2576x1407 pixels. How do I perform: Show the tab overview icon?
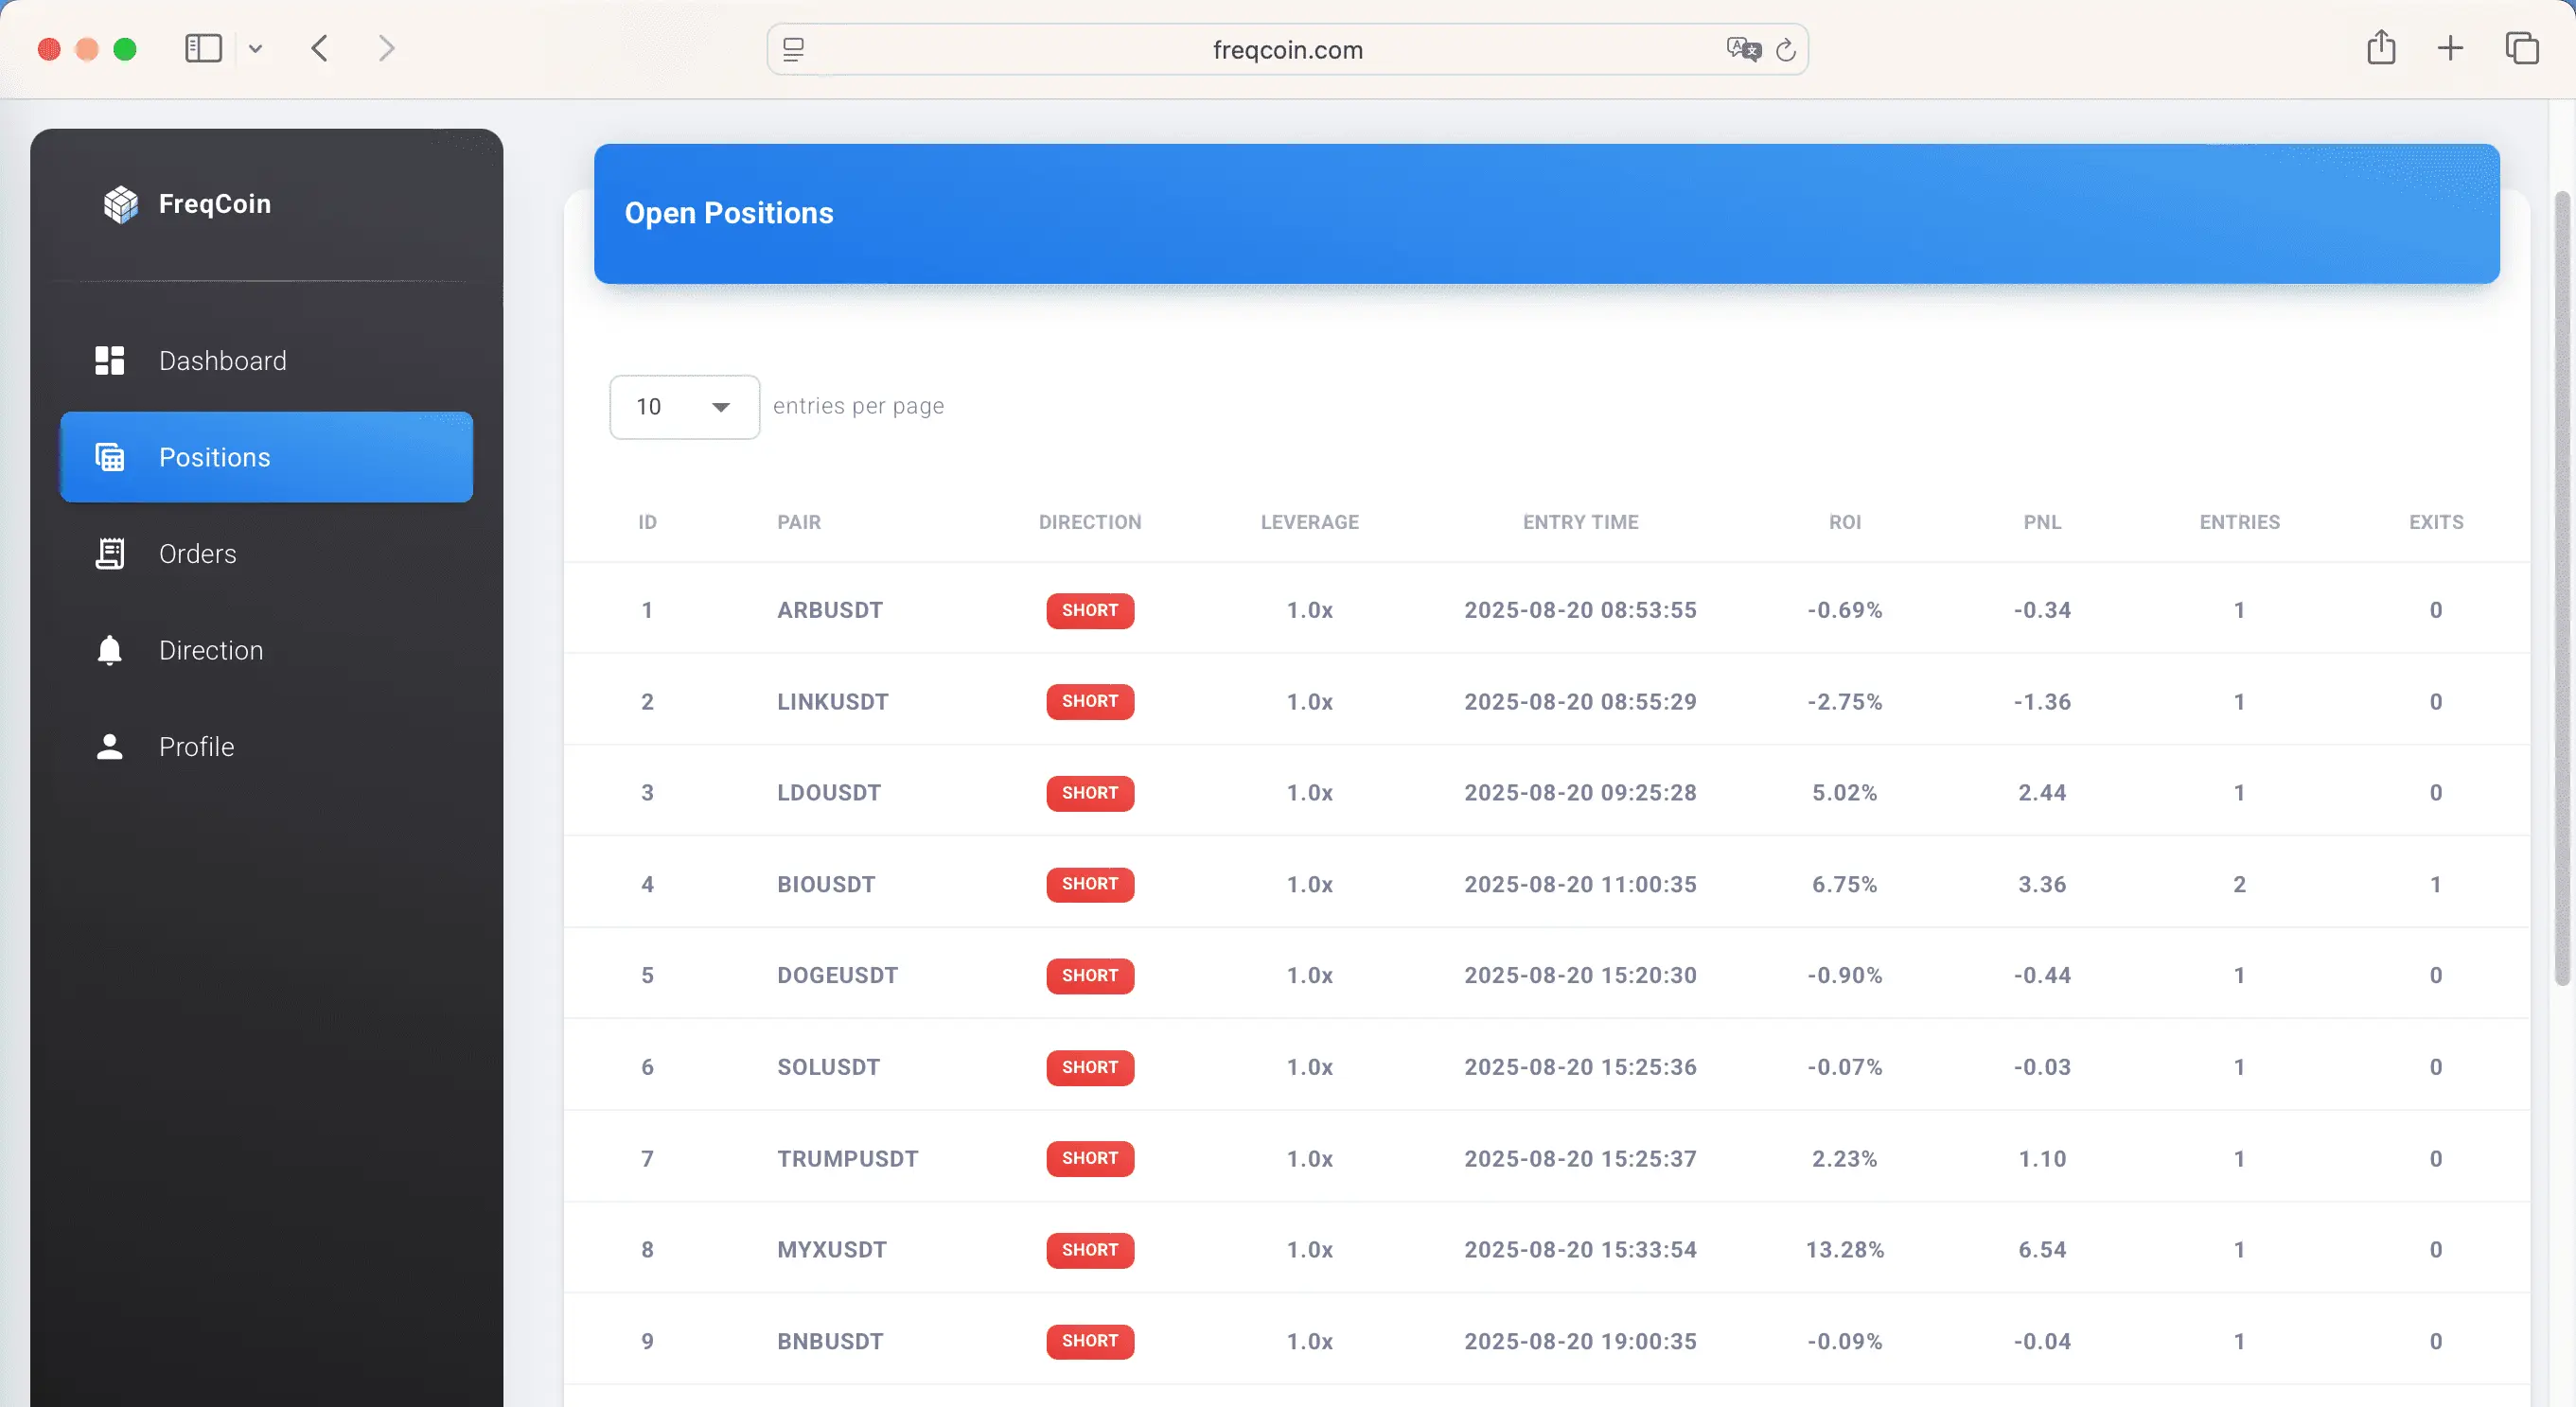coord(2521,48)
